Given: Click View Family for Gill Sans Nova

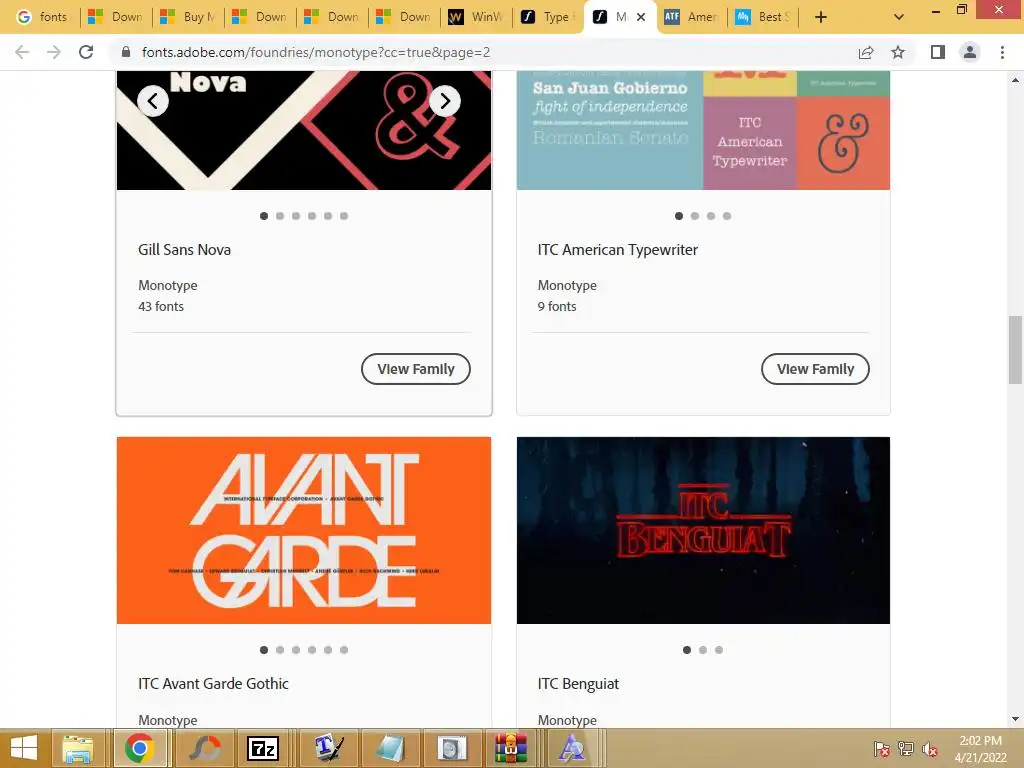Looking at the screenshot, I should [415, 369].
